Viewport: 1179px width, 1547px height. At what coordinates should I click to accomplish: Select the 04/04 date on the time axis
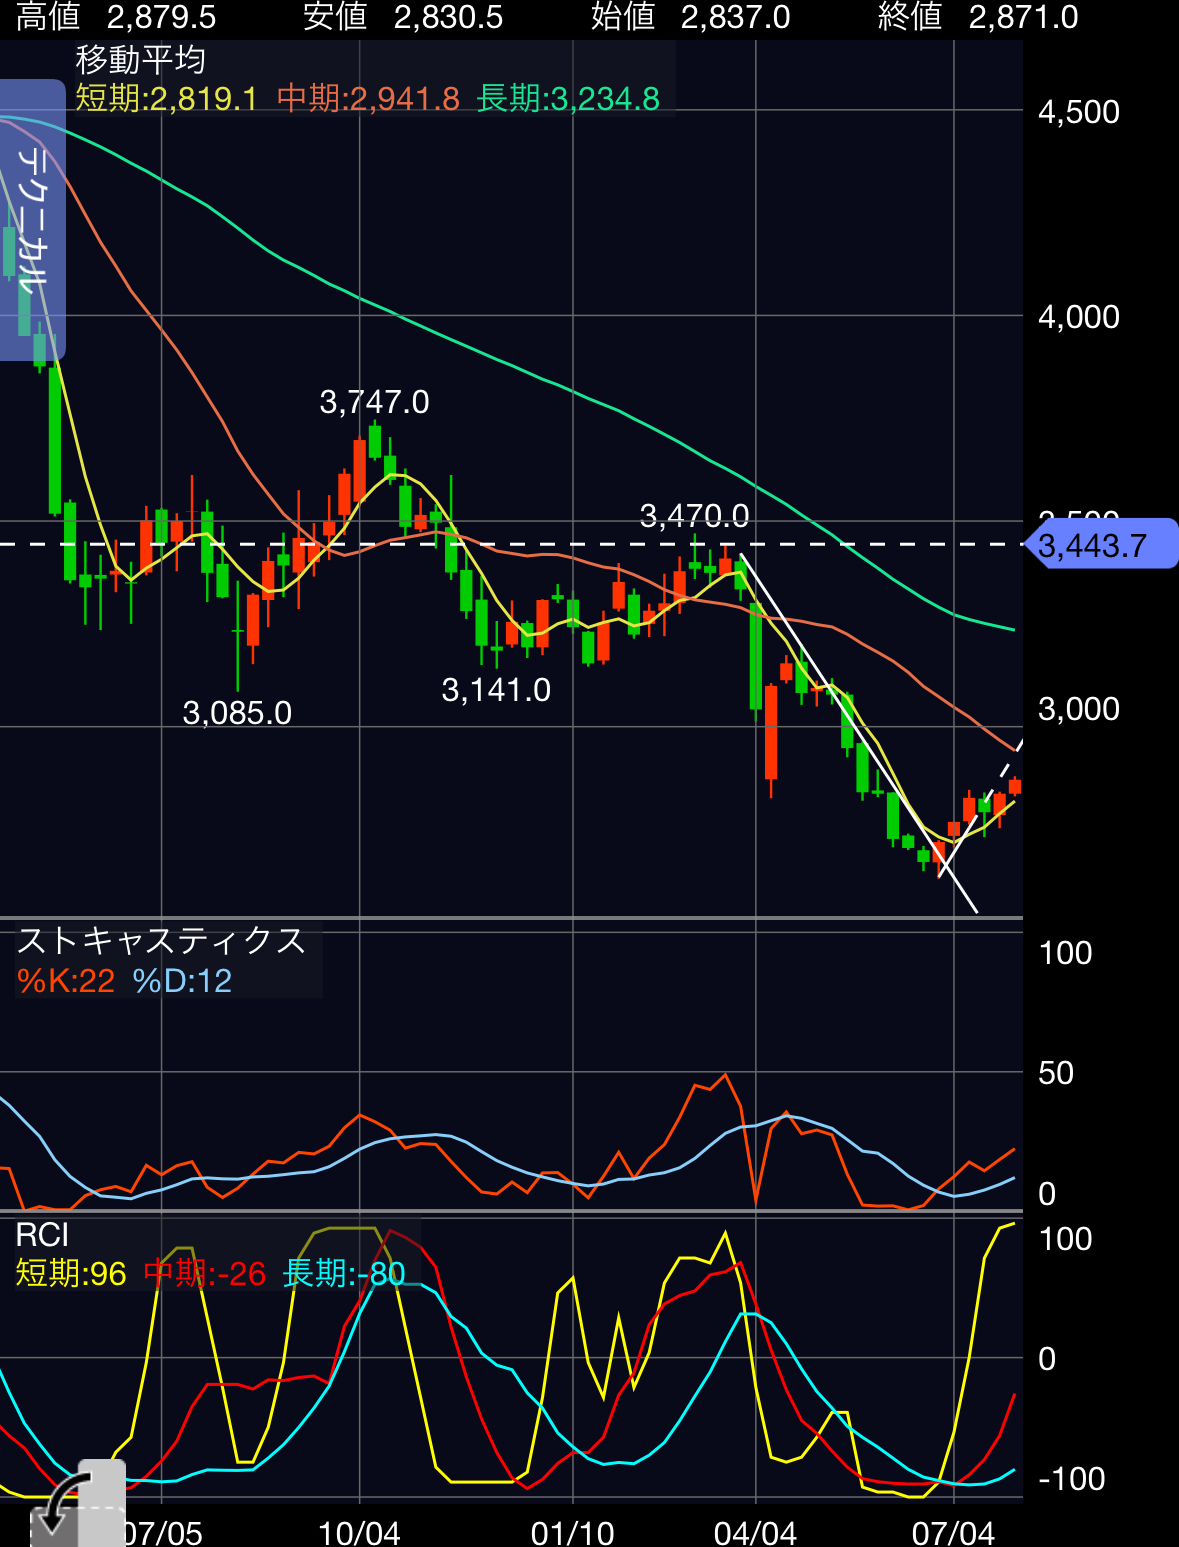(x=755, y=1531)
